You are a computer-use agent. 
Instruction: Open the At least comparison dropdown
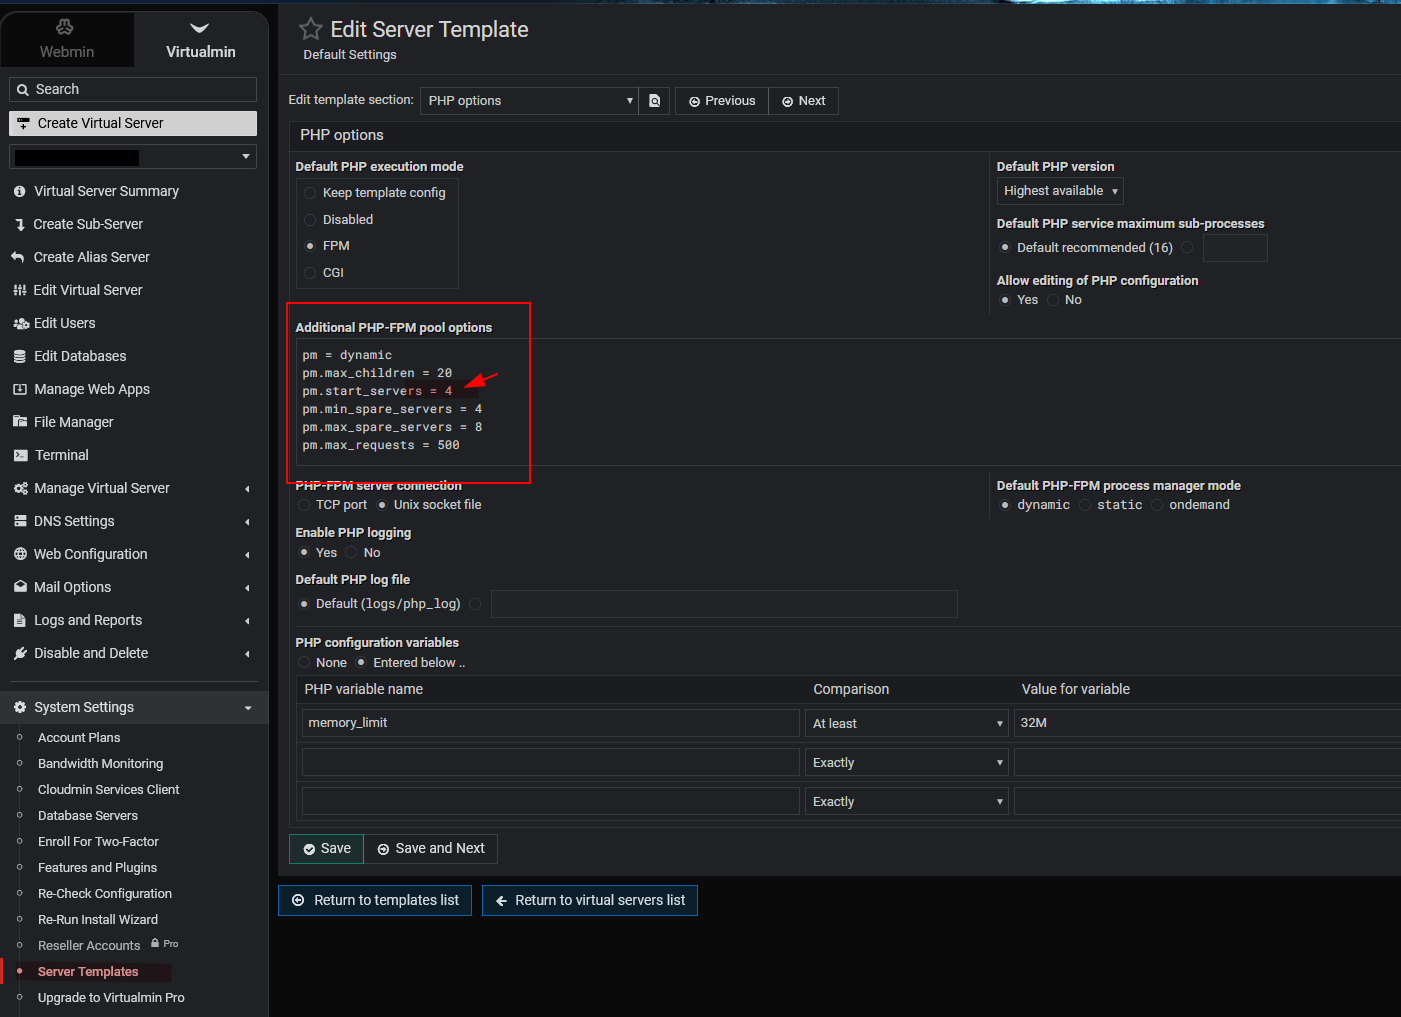906,723
